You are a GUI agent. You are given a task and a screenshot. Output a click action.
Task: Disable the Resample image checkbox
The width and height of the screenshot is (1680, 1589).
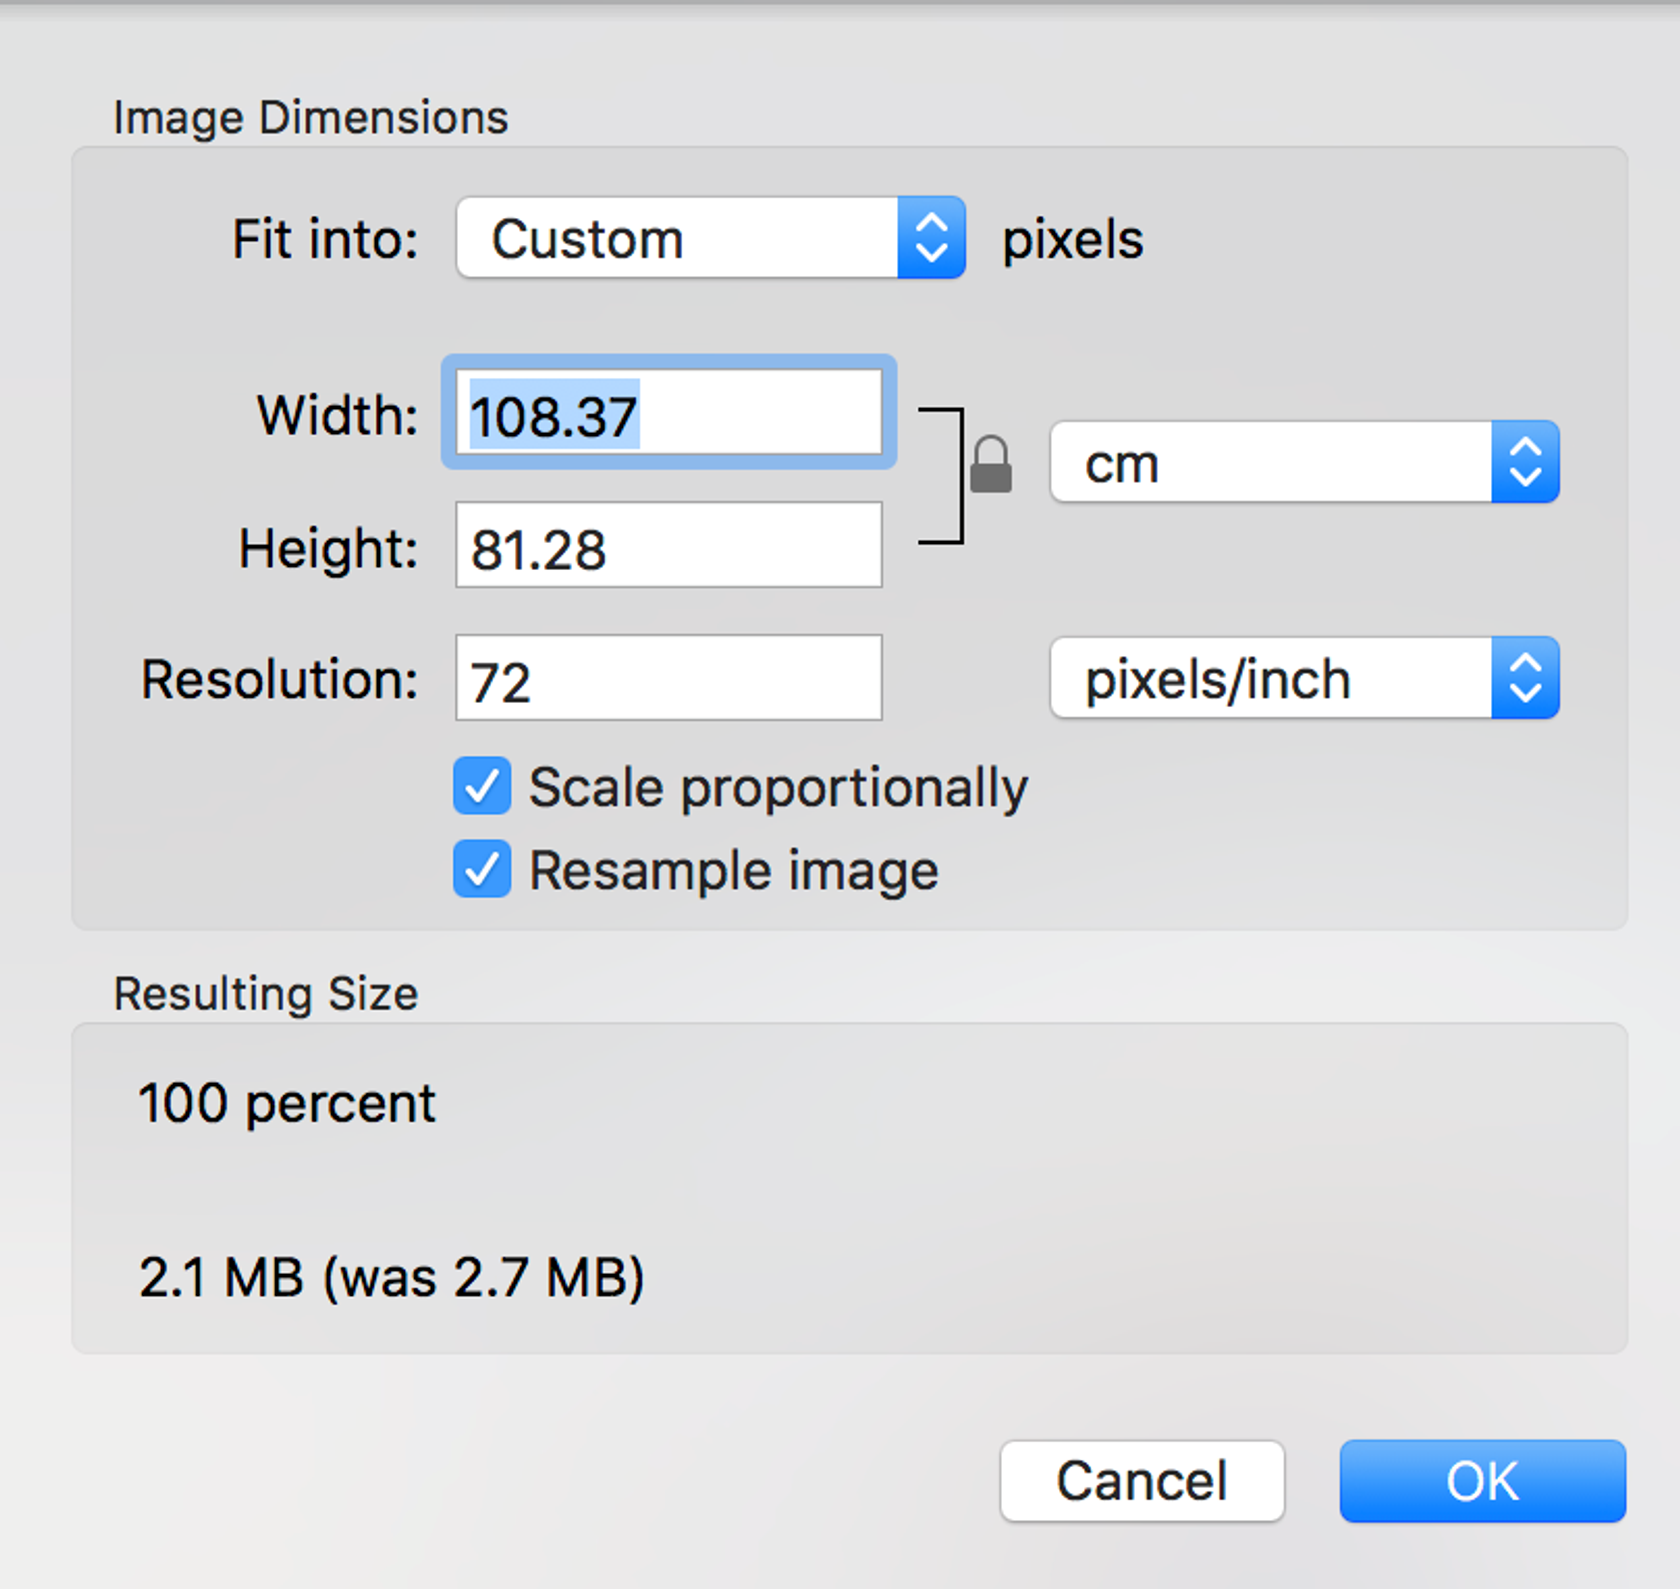(482, 869)
